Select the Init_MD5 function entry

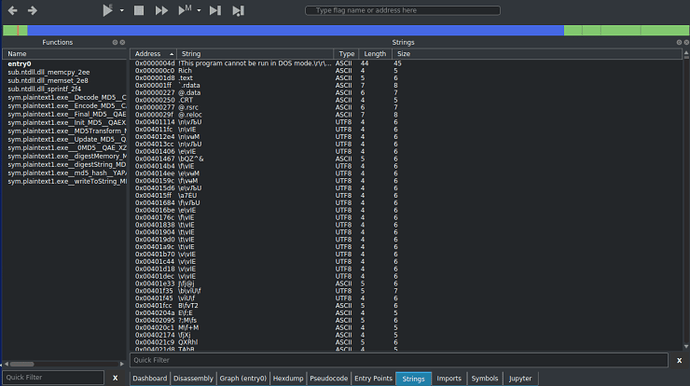(x=65, y=122)
